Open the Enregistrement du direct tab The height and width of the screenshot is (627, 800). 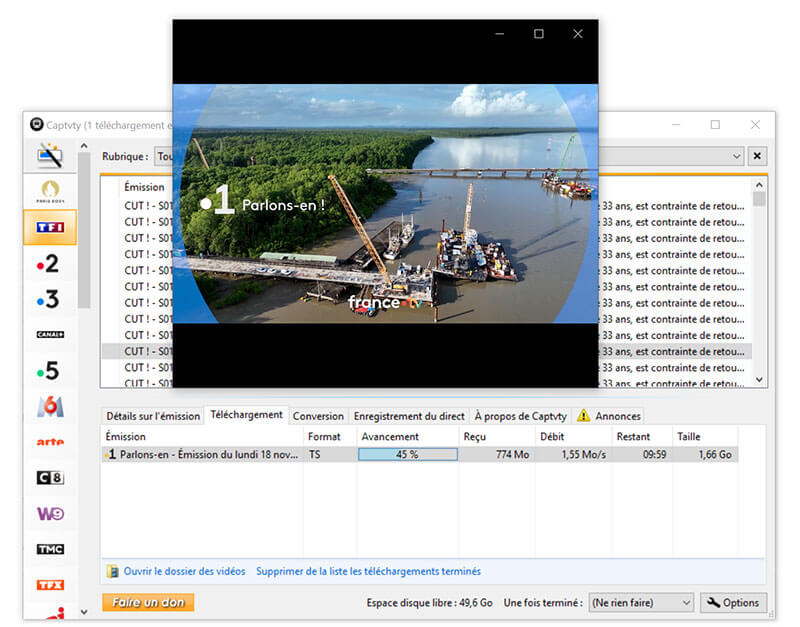click(x=409, y=416)
